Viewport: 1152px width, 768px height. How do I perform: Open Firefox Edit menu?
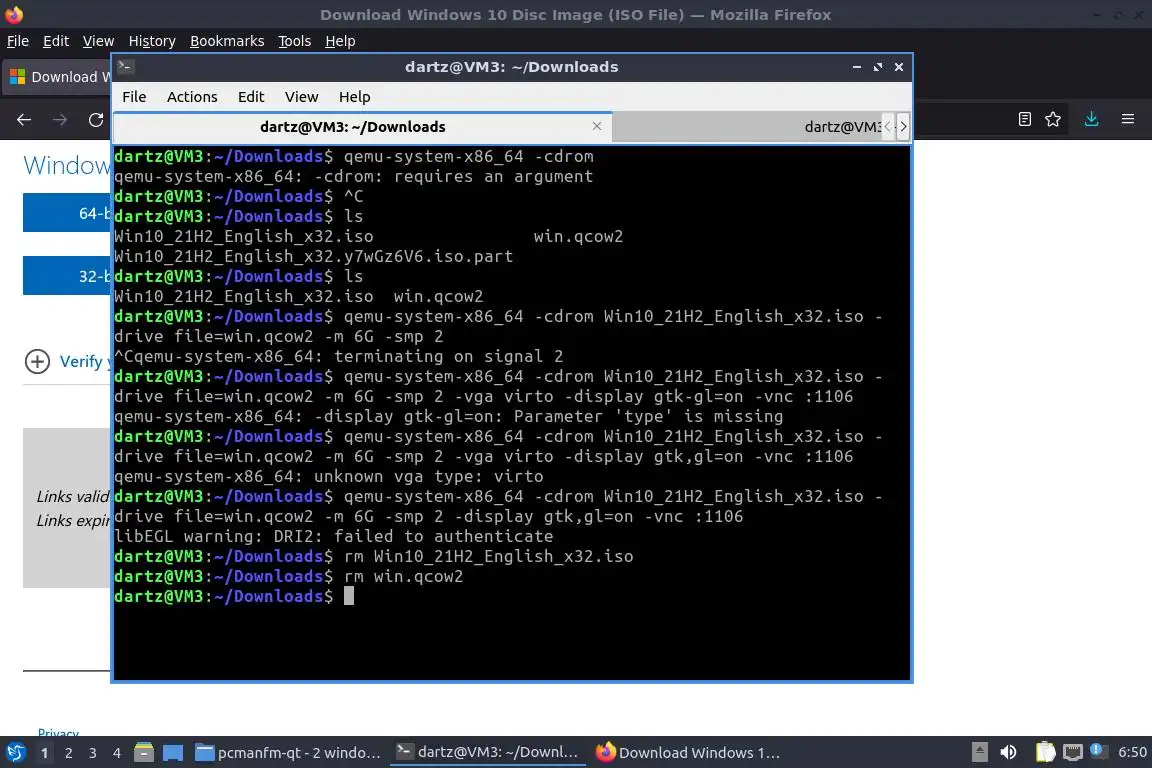click(x=56, y=41)
